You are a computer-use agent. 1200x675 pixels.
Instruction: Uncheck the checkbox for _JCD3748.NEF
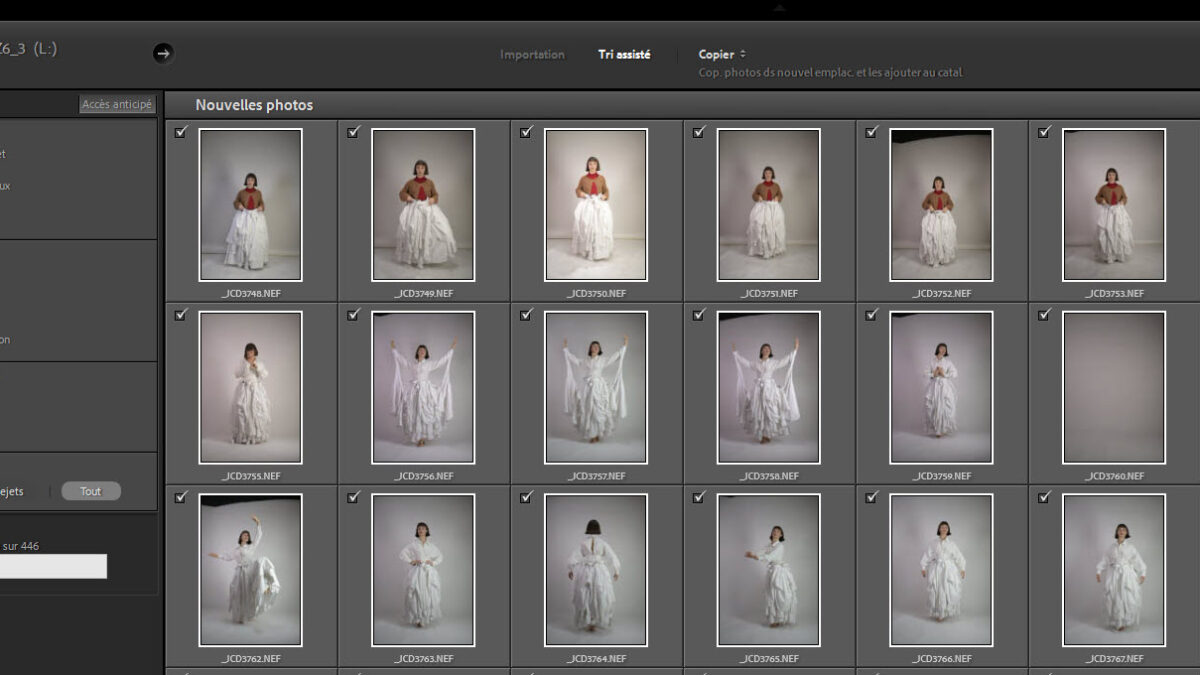click(181, 132)
